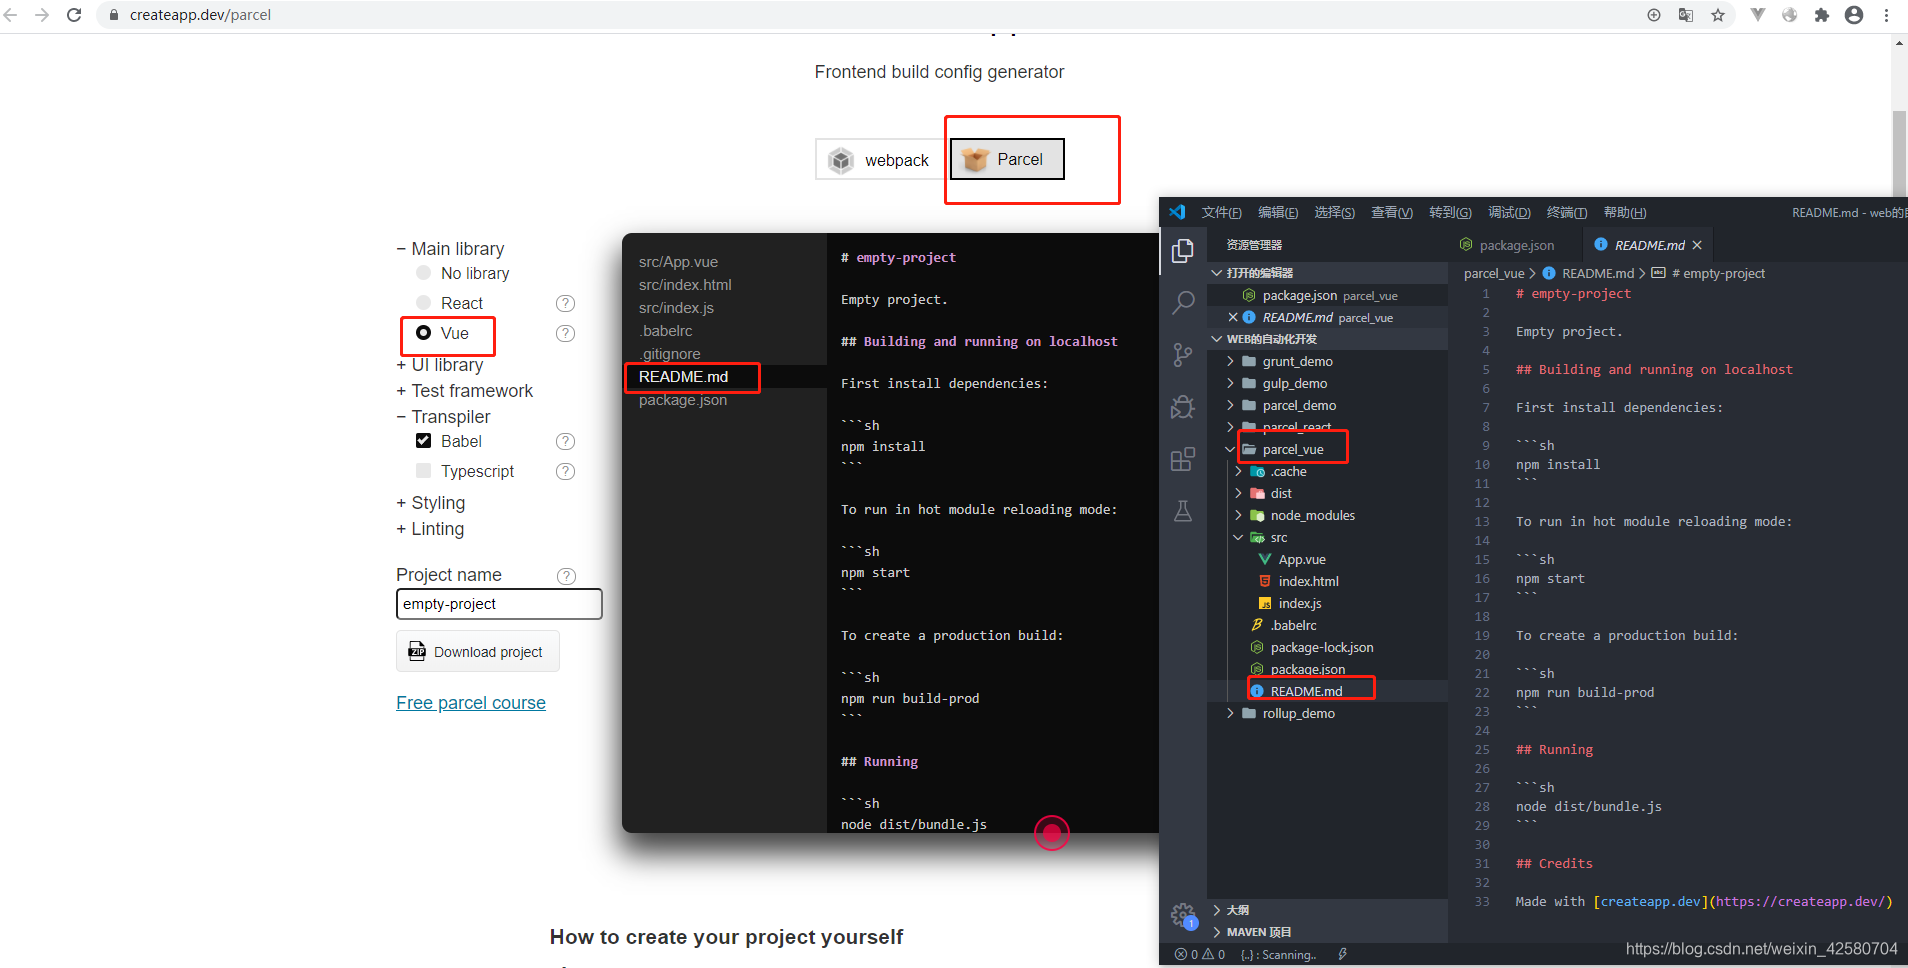
Task: Click the help icon next to React
Action: (x=565, y=303)
